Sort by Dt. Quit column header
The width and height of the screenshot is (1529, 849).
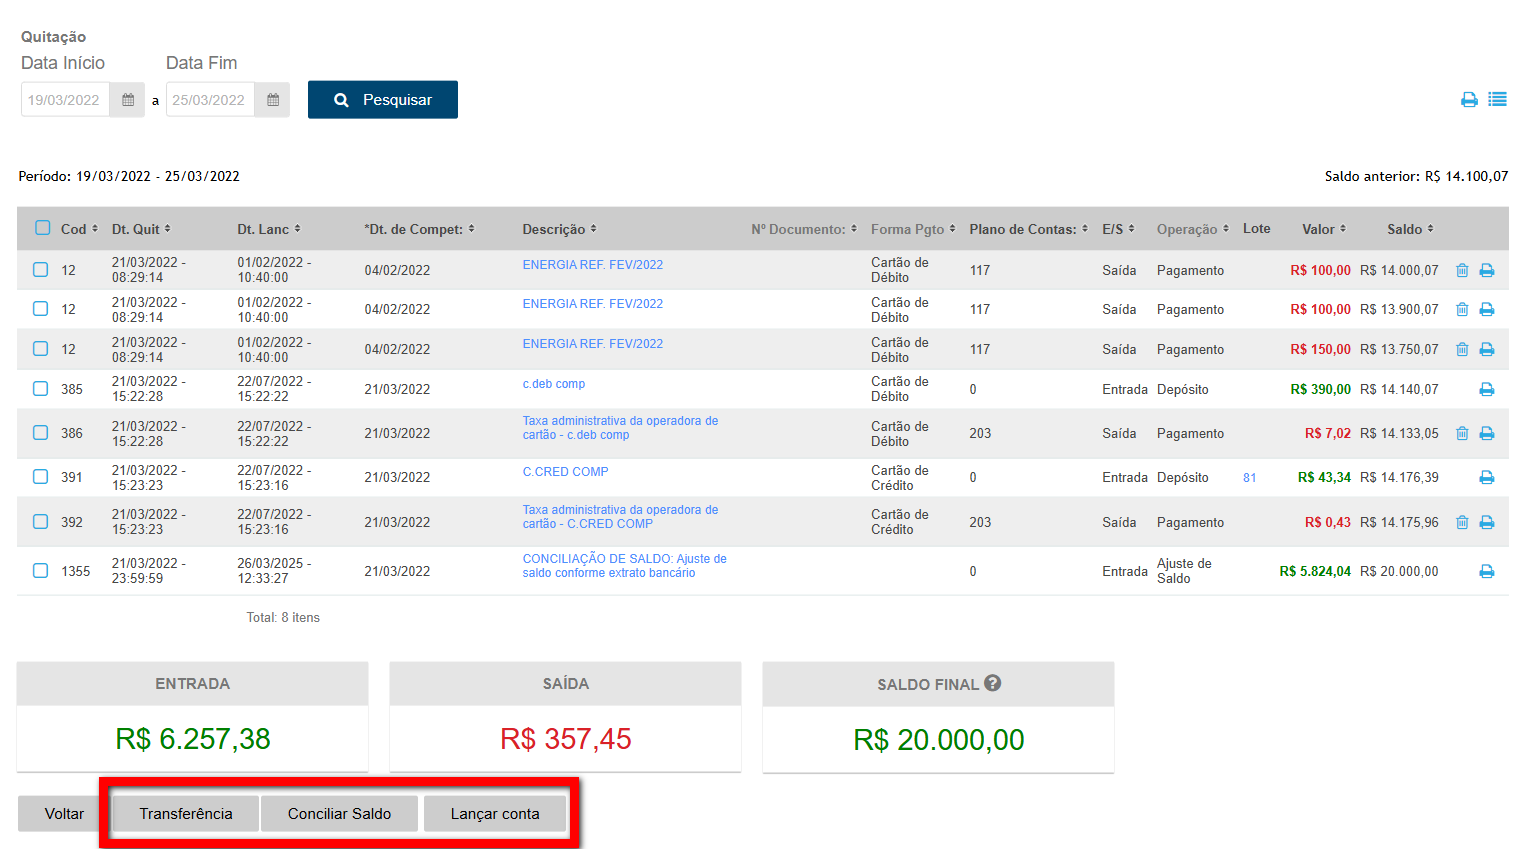click(140, 229)
